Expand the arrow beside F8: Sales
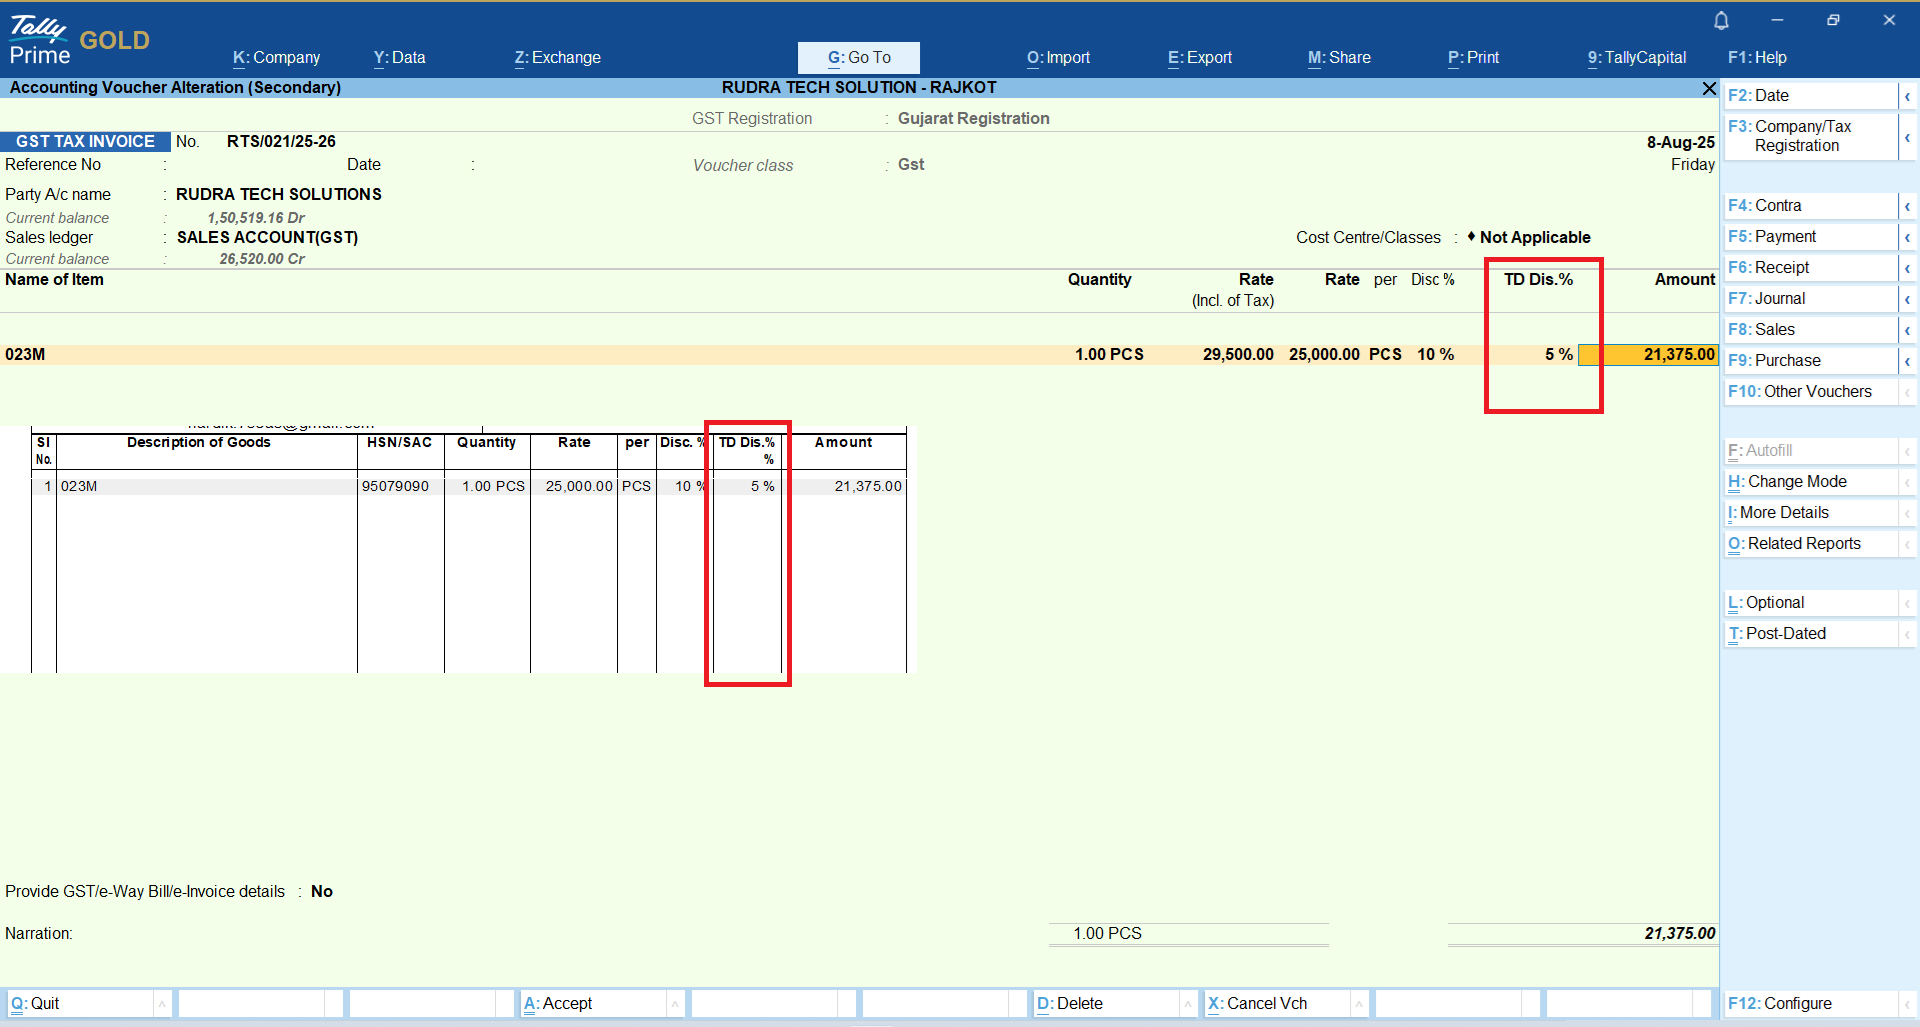 point(1907,330)
